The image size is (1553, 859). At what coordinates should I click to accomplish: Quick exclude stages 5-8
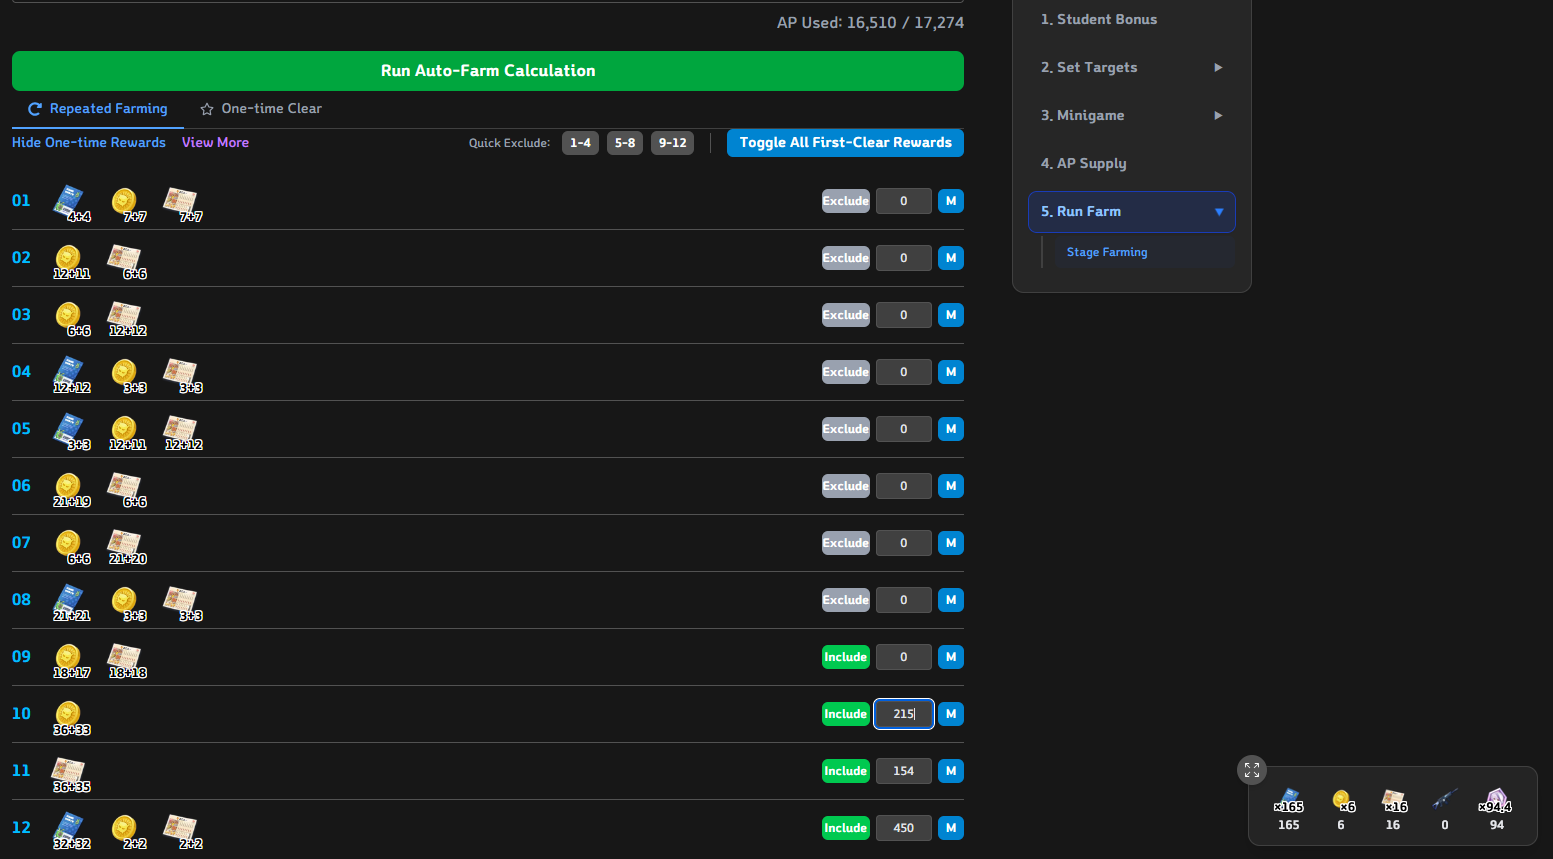pos(625,143)
